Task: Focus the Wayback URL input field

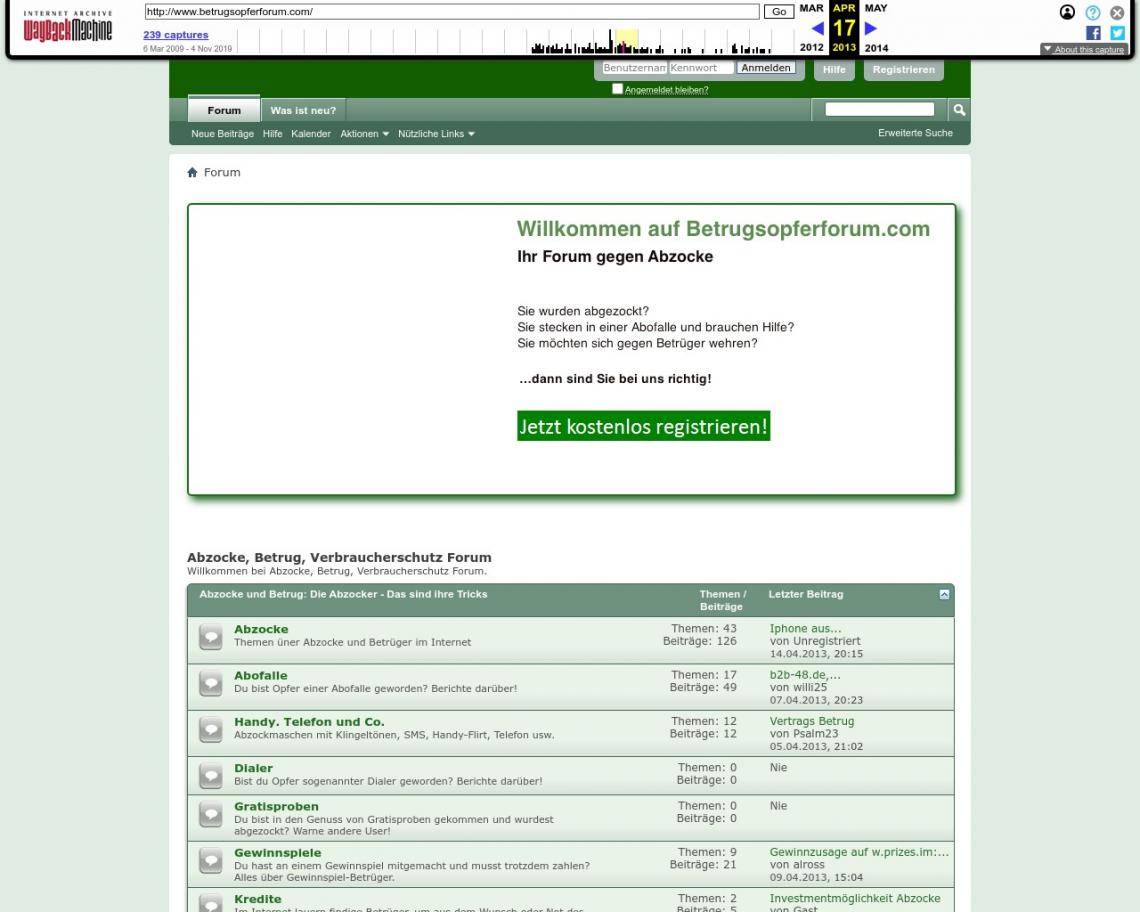Action: [x=451, y=12]
